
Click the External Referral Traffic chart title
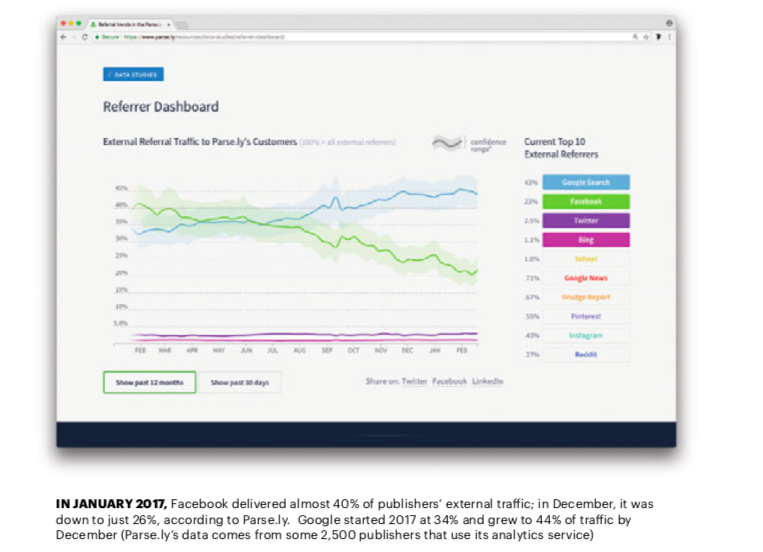pos(200,142)
